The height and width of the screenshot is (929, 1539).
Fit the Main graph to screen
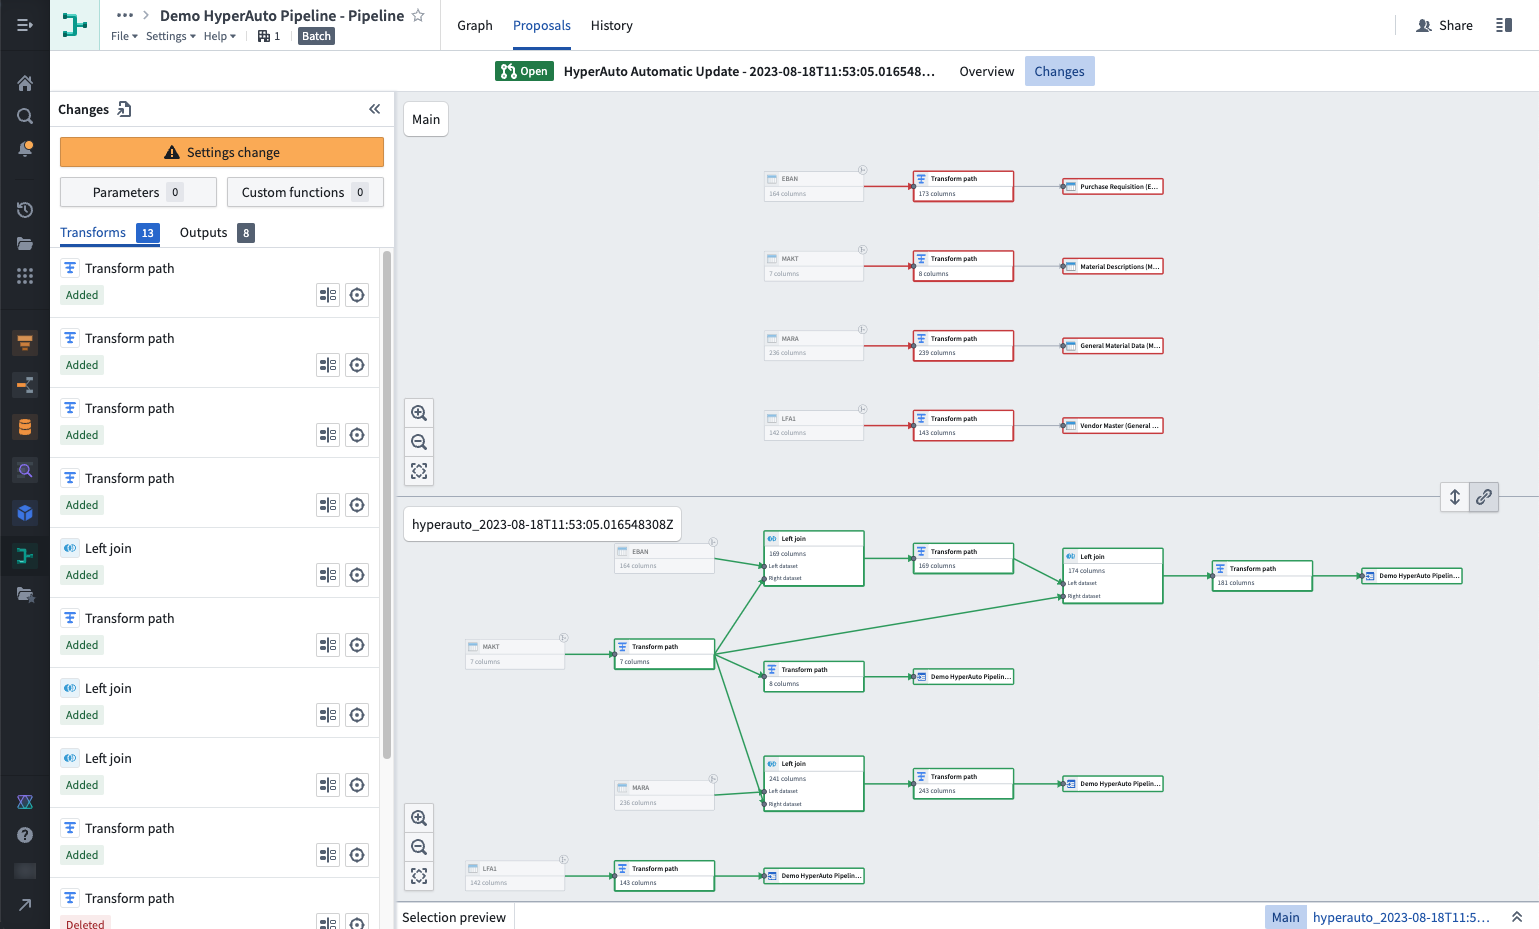[419, 471]
